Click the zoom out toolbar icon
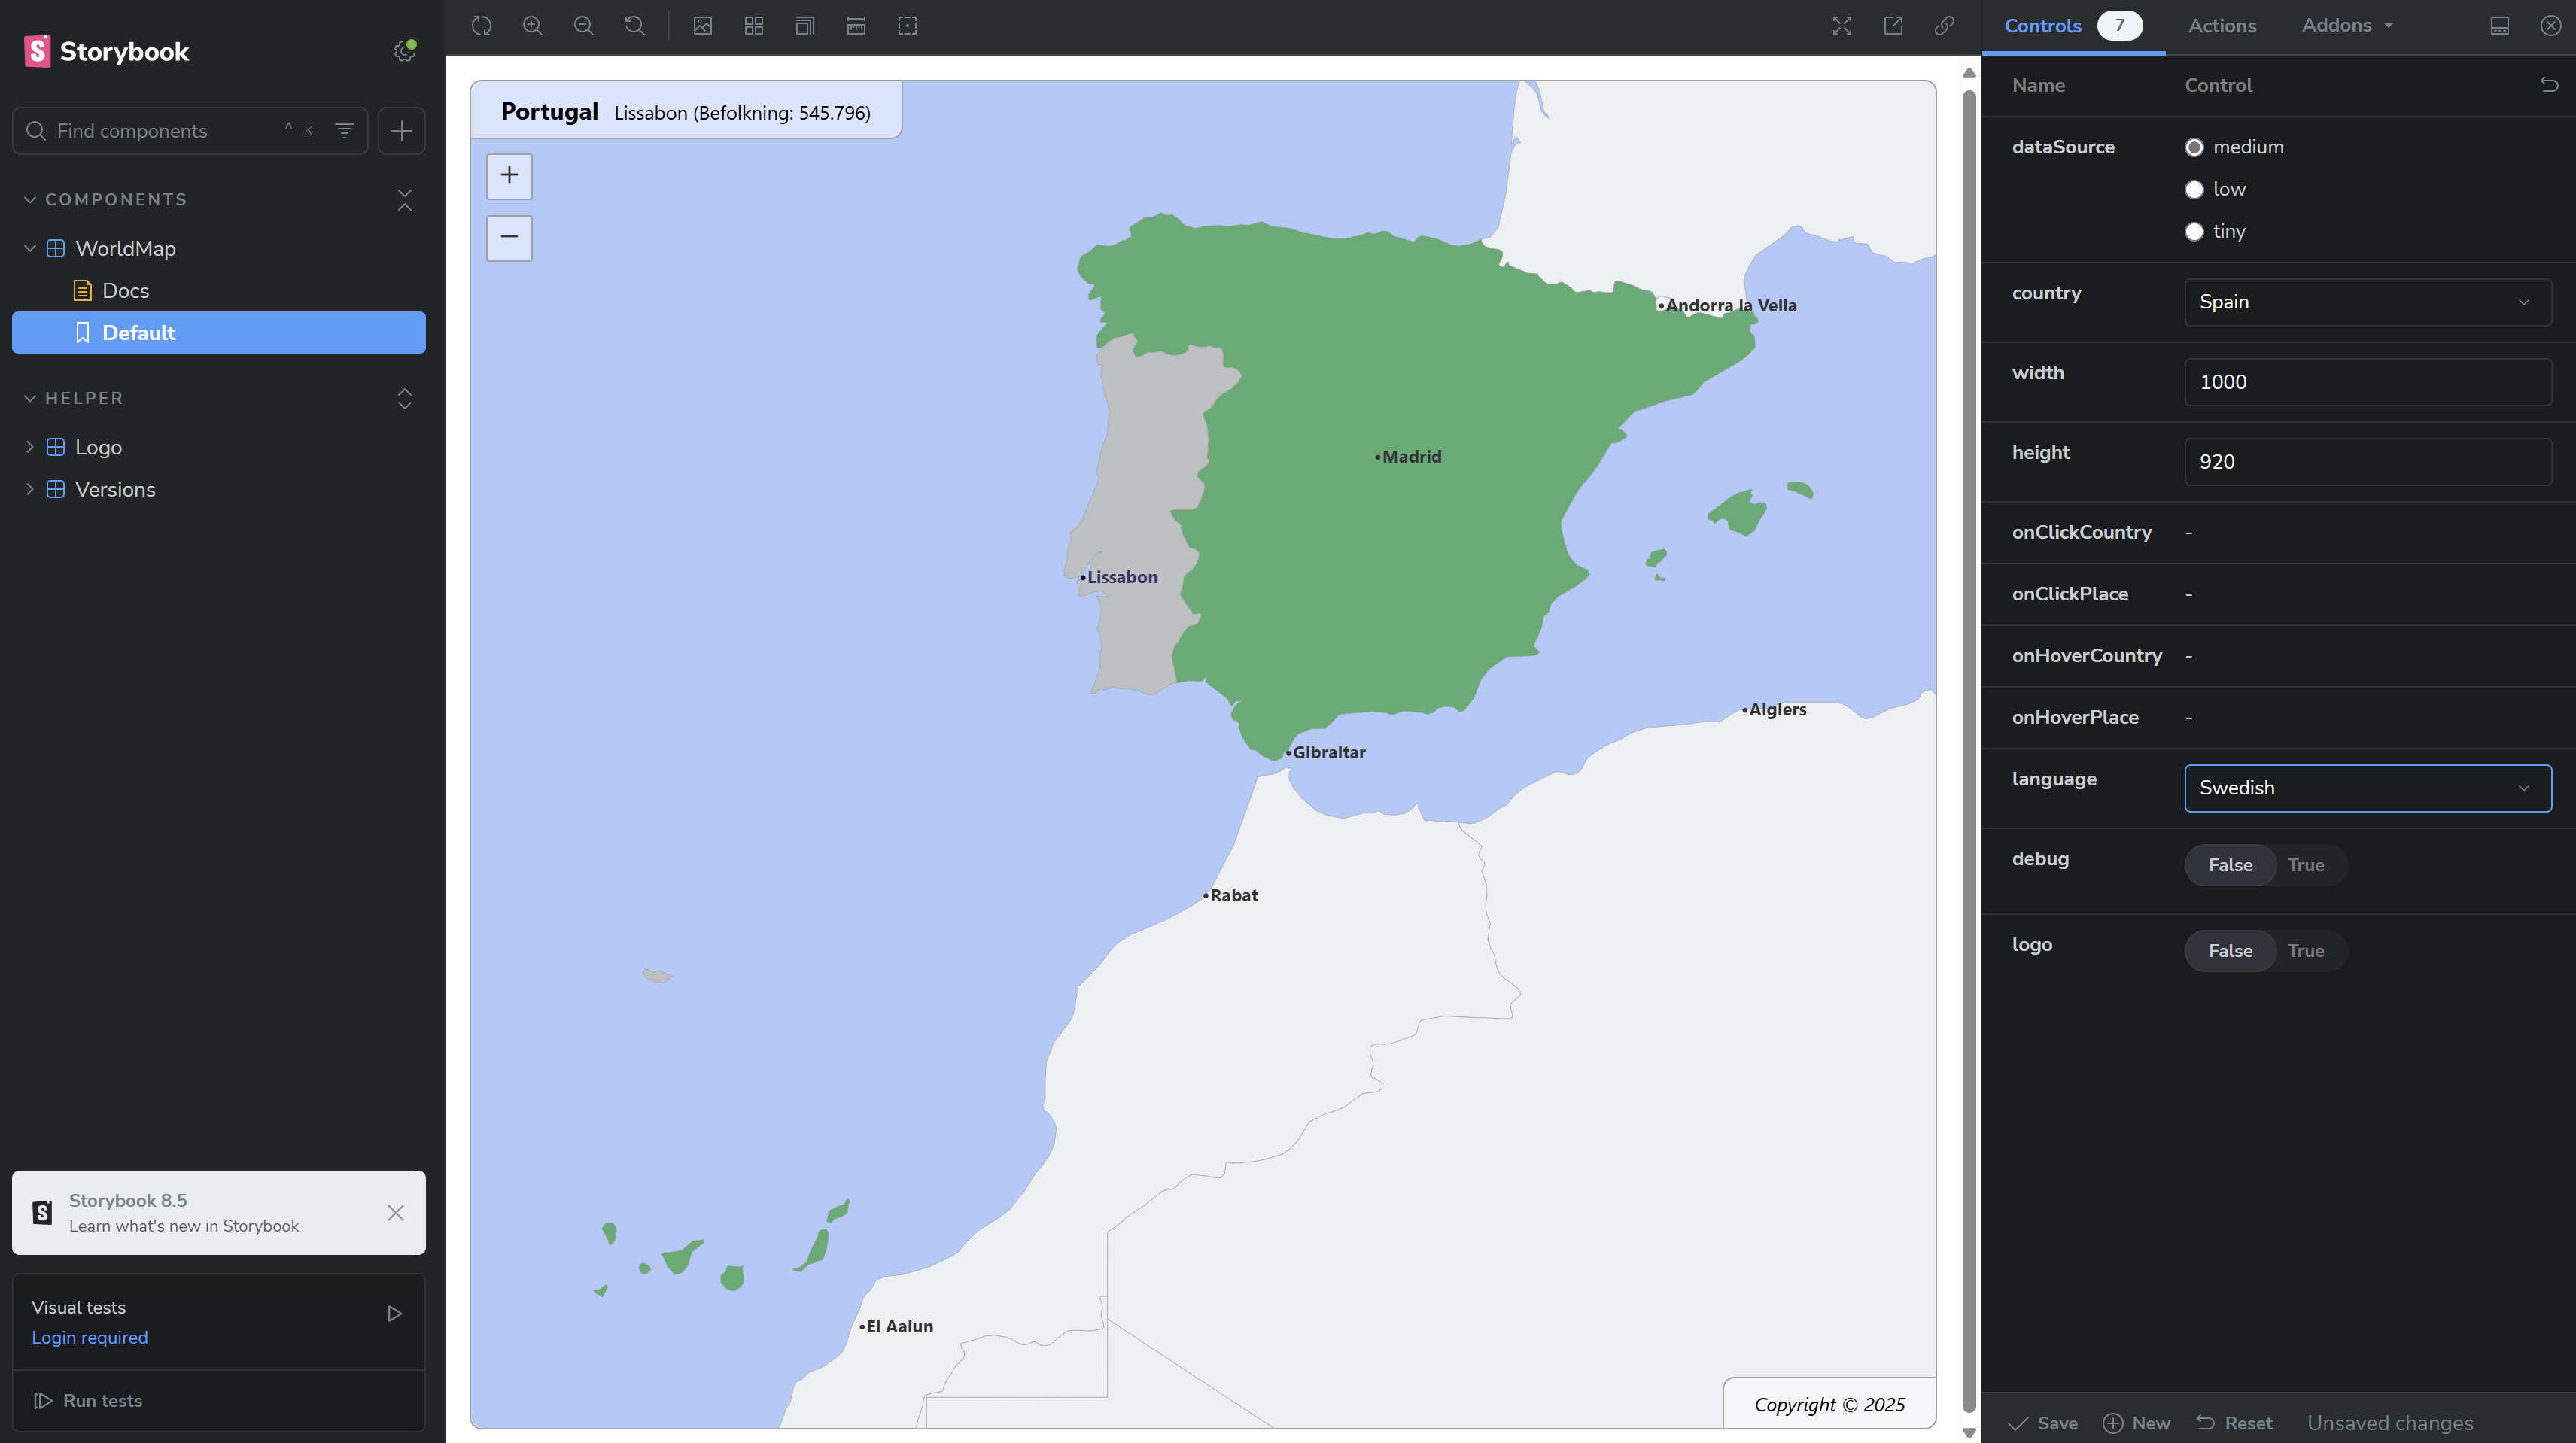Image resolution: width=2576 pixels, height=1443 pixels. [x=584, y=26]
